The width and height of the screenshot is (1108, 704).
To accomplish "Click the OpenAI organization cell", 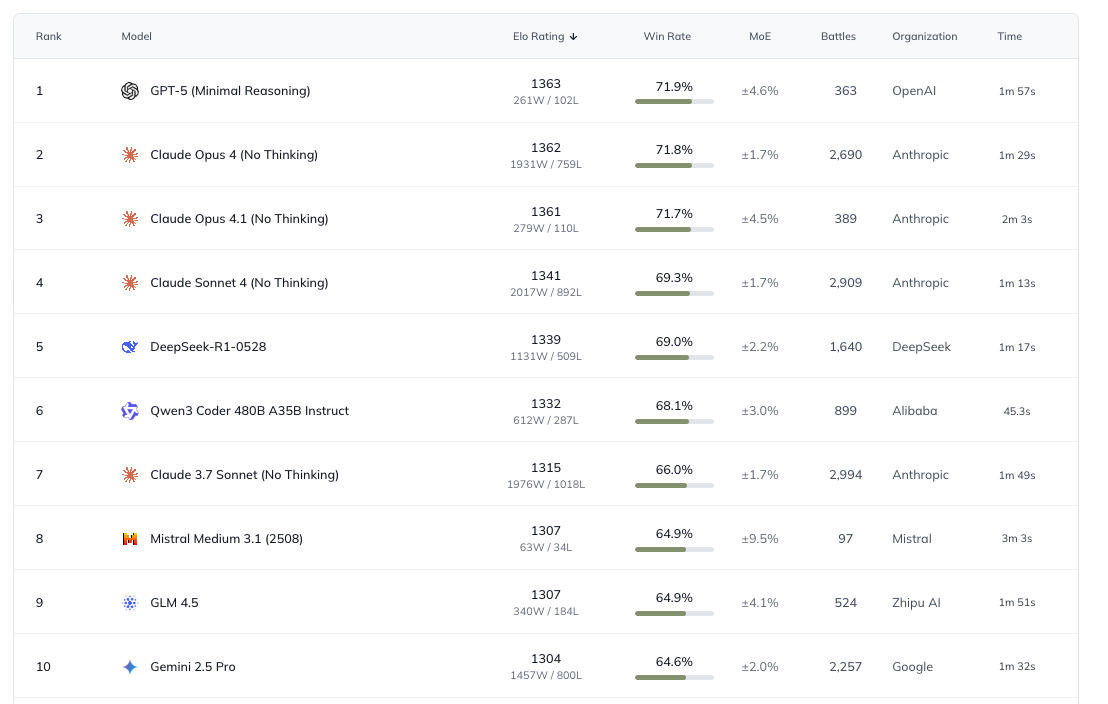I will [x=914, y=91].
